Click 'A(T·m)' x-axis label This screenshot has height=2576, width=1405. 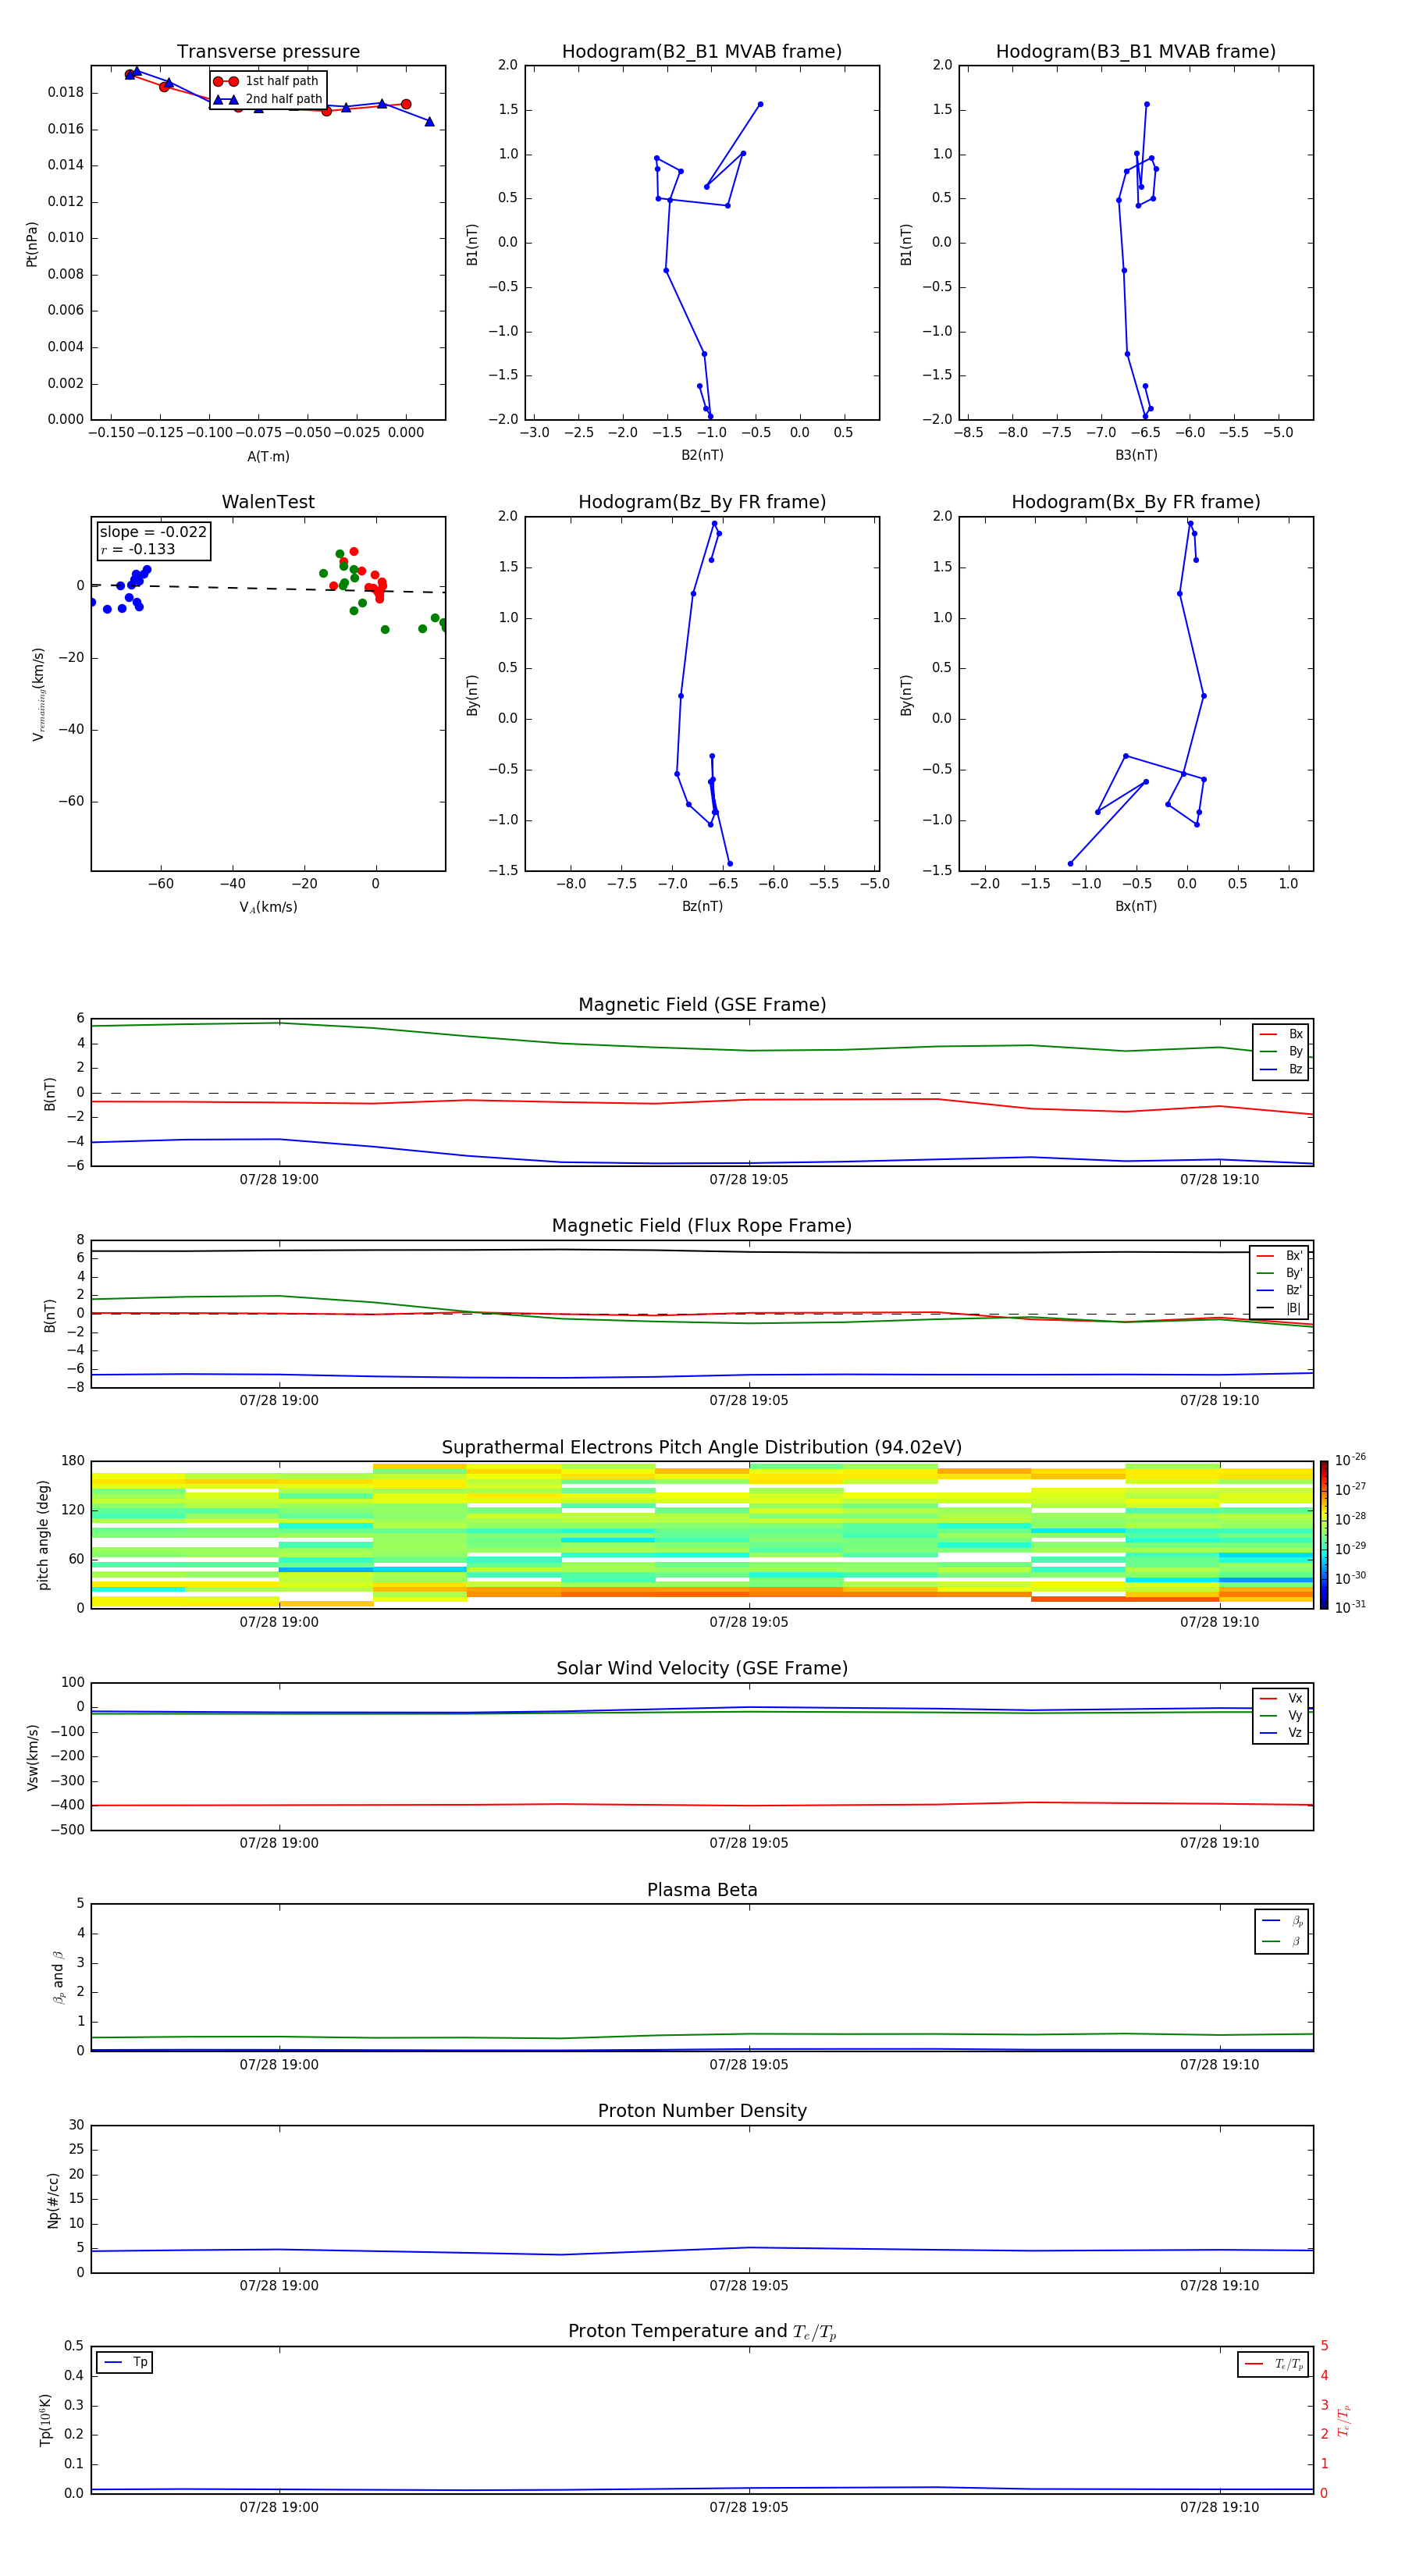click(268, 457)
